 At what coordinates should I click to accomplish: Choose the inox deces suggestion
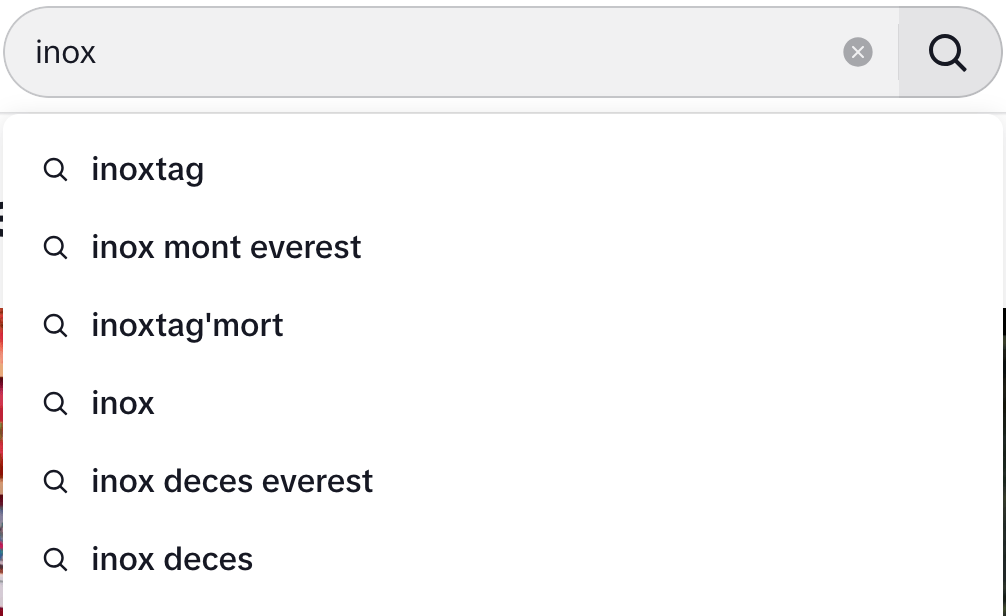click(503, 559)
